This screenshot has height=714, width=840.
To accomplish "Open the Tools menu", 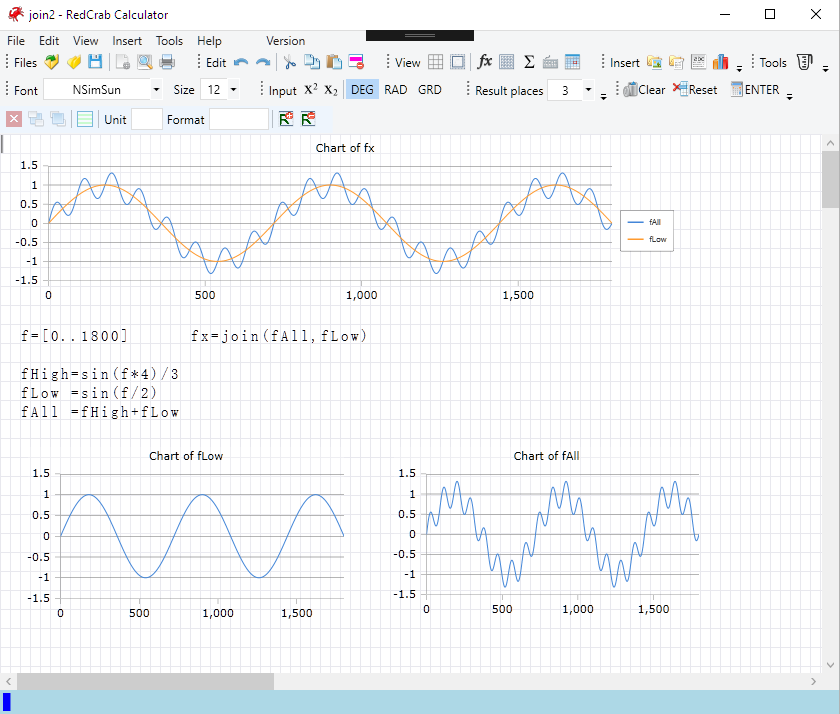I will 169,41.
